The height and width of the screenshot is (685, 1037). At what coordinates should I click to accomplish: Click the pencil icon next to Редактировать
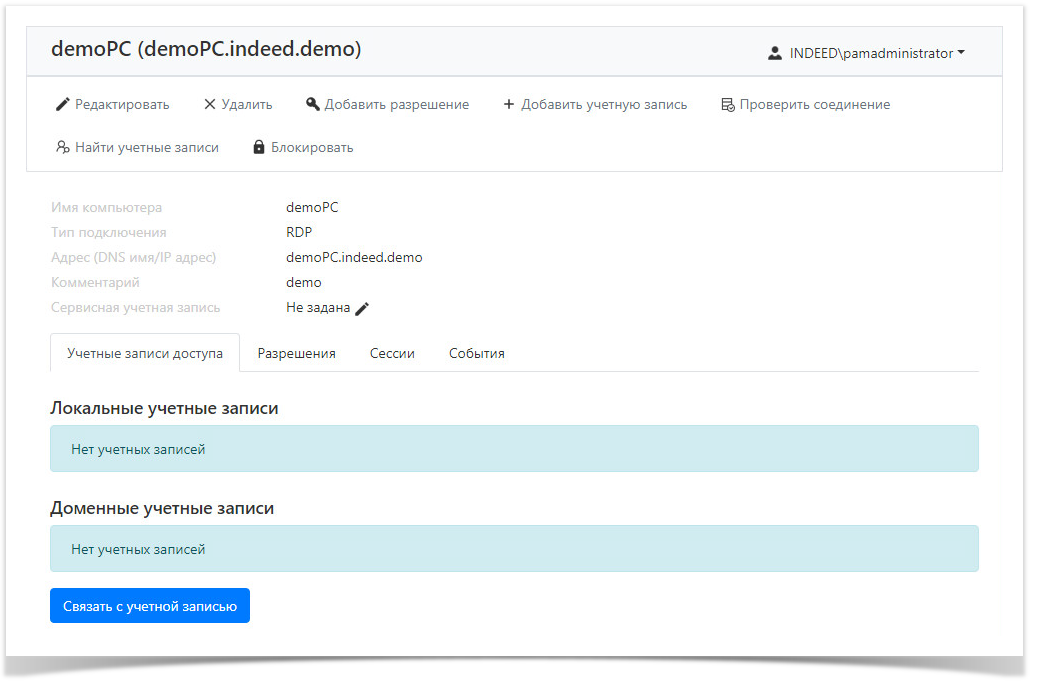[62, 104]
